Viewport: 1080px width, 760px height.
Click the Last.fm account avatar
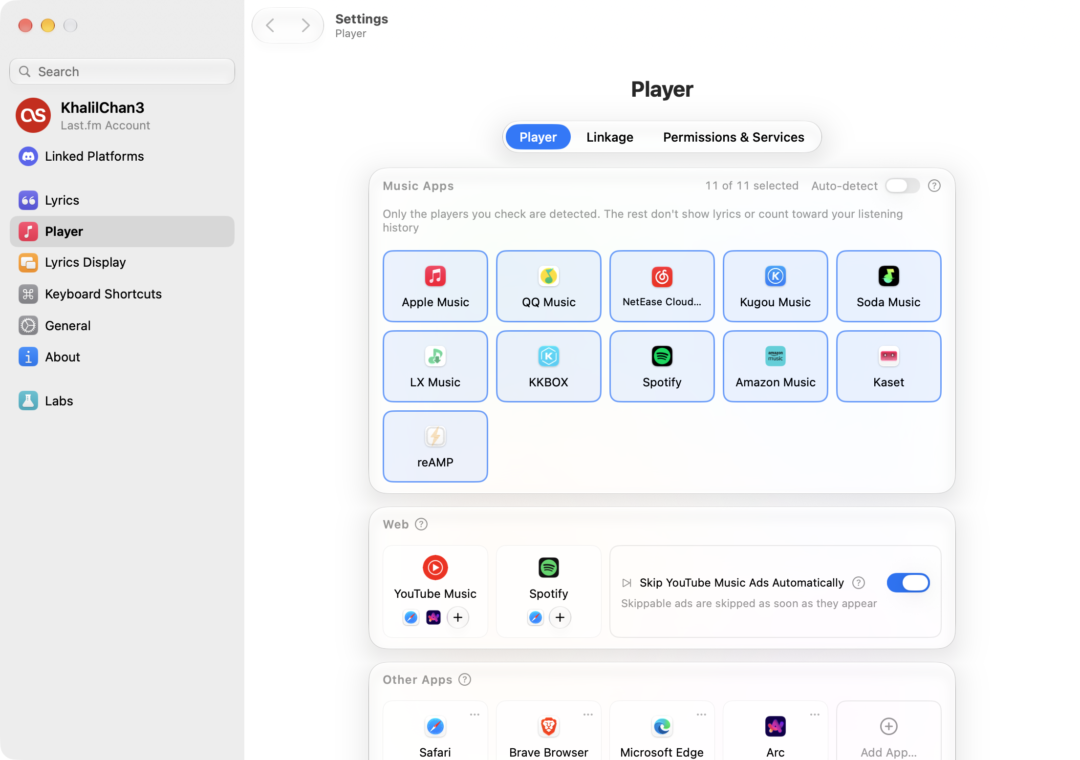[33, 115]
